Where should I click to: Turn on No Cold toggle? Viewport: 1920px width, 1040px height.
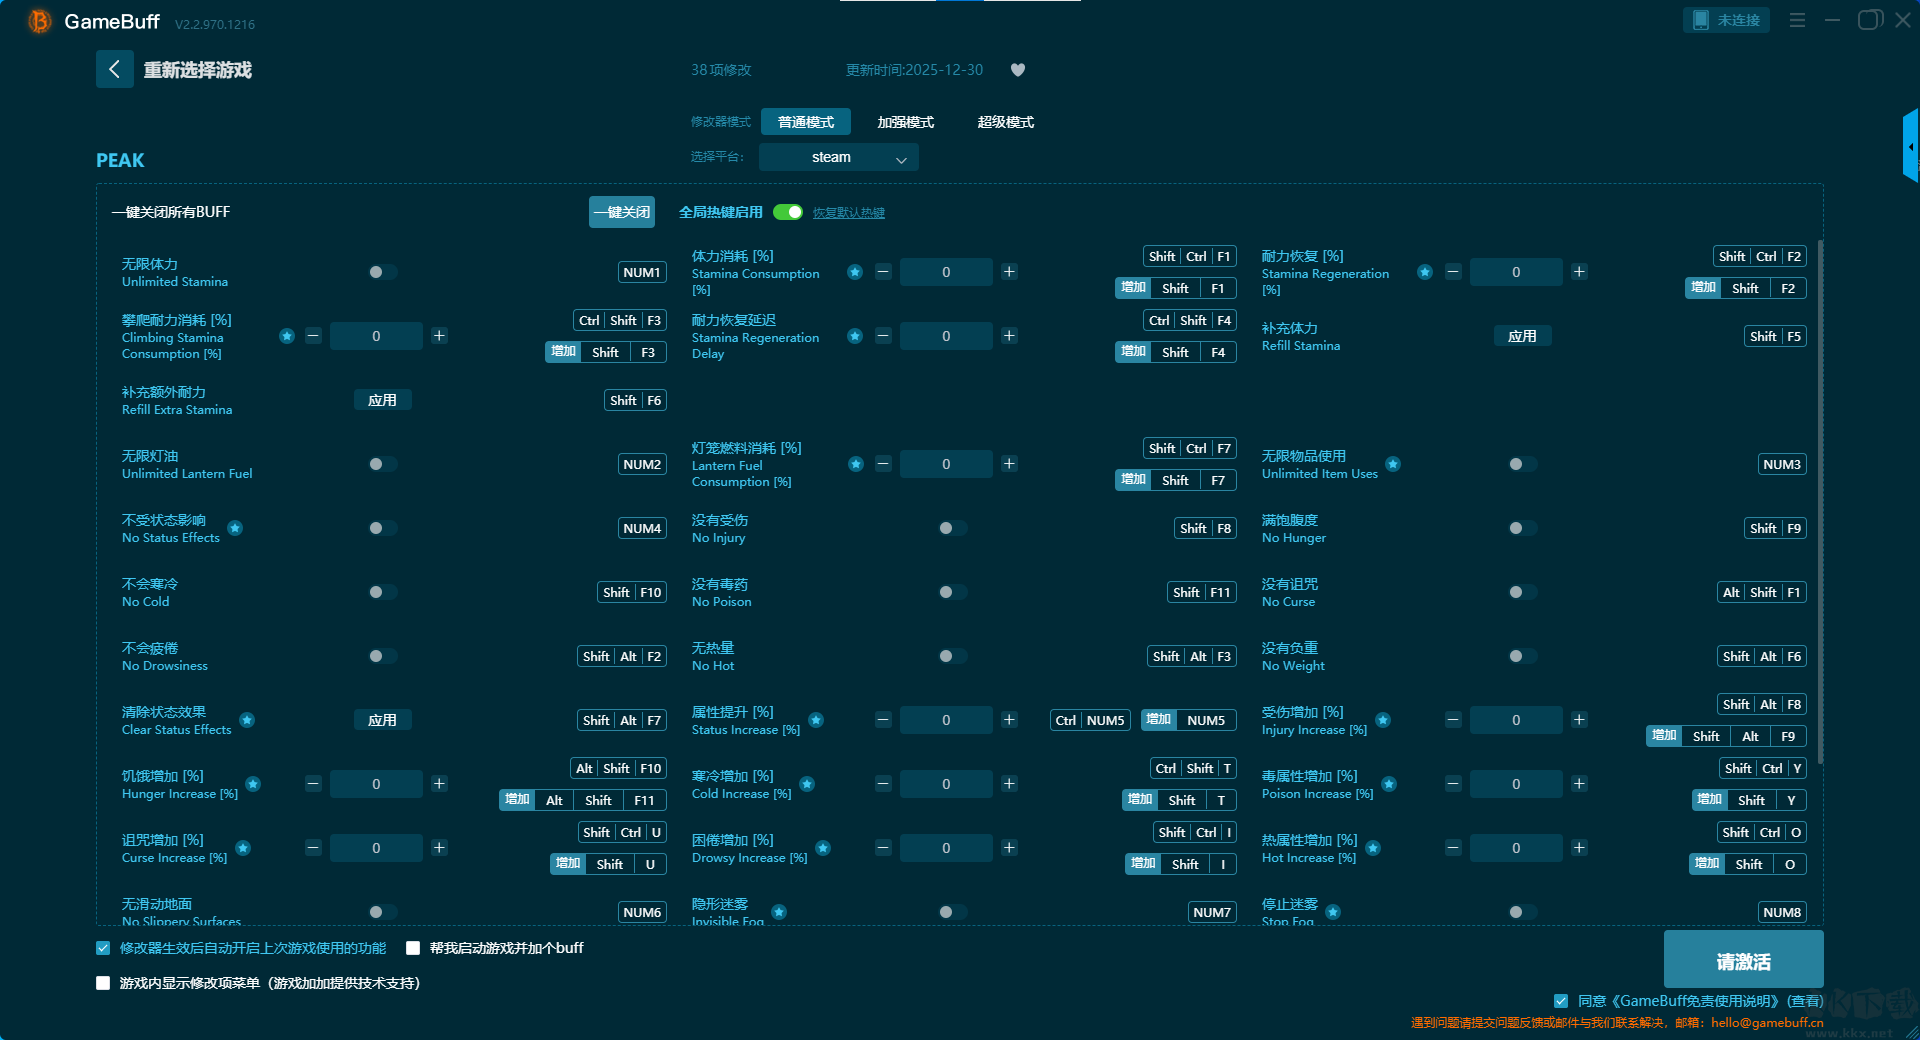pos(382,592)
